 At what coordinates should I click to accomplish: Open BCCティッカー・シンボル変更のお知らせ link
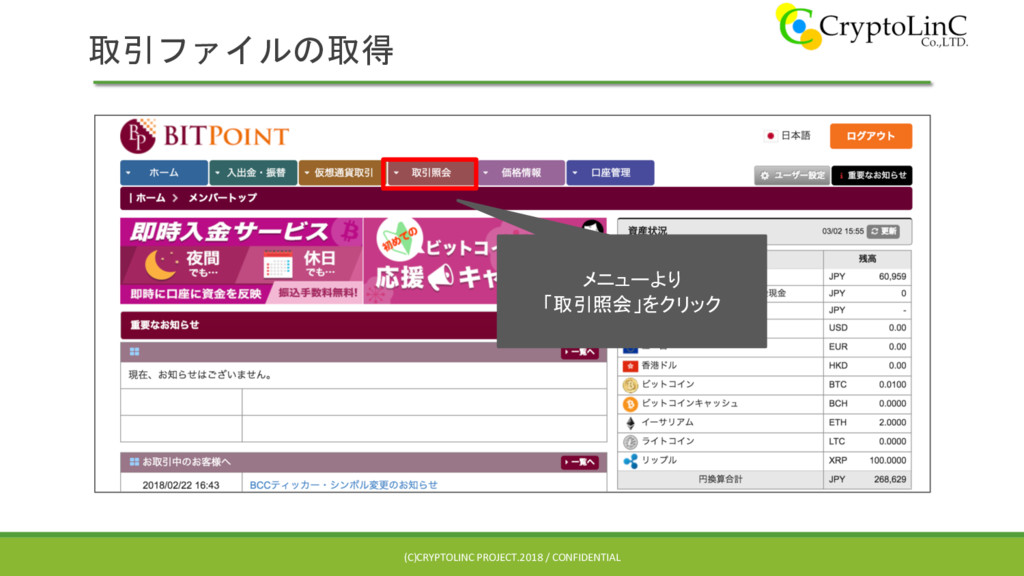(x=344, y=485)
